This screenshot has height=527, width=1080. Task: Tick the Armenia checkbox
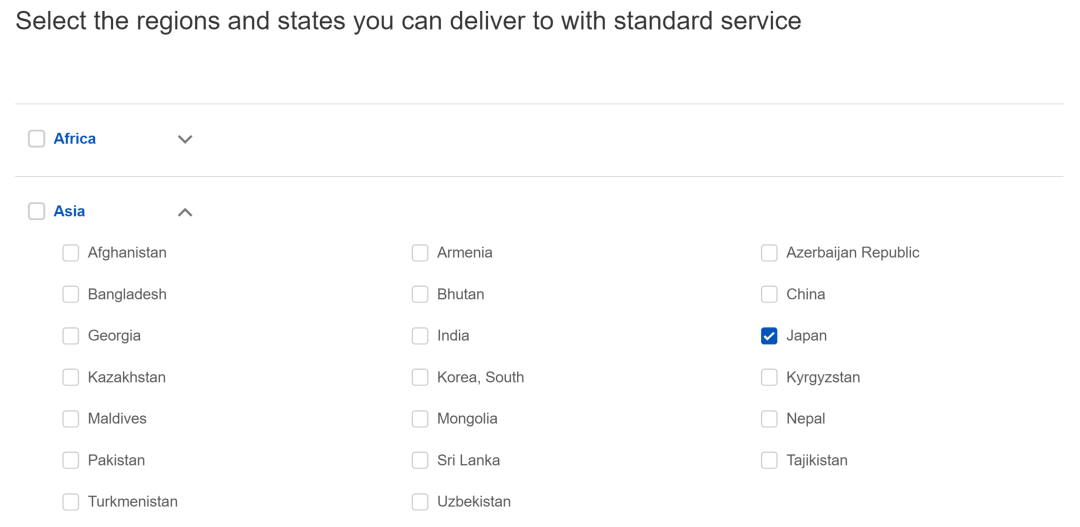pos(420,253)
